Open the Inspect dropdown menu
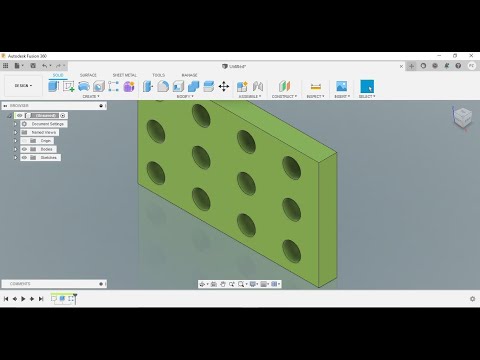The width and height of the screenshot is (480, 360). click(x=315, y=96)
